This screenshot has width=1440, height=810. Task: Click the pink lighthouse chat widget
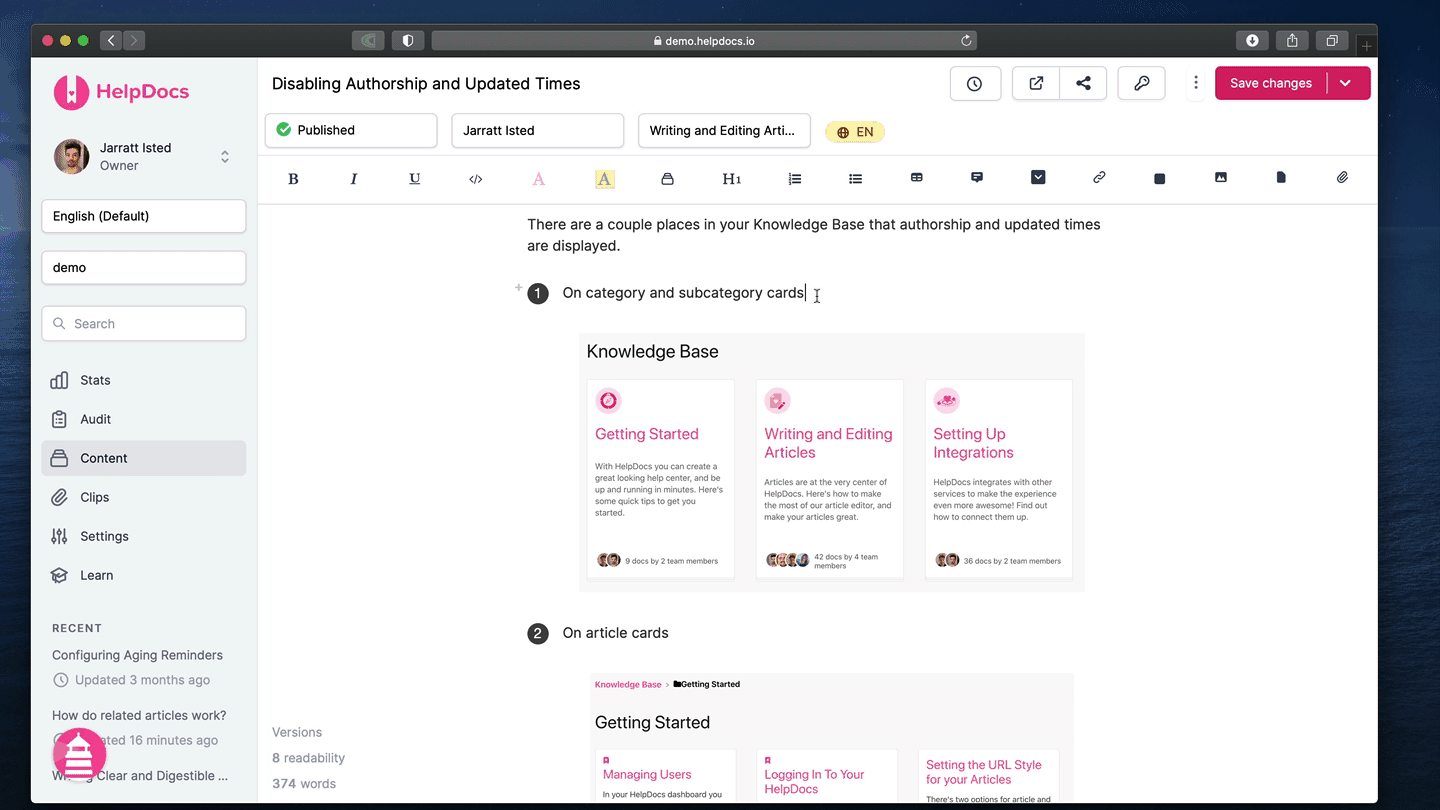pyautogui.click(x=79, y=755)
